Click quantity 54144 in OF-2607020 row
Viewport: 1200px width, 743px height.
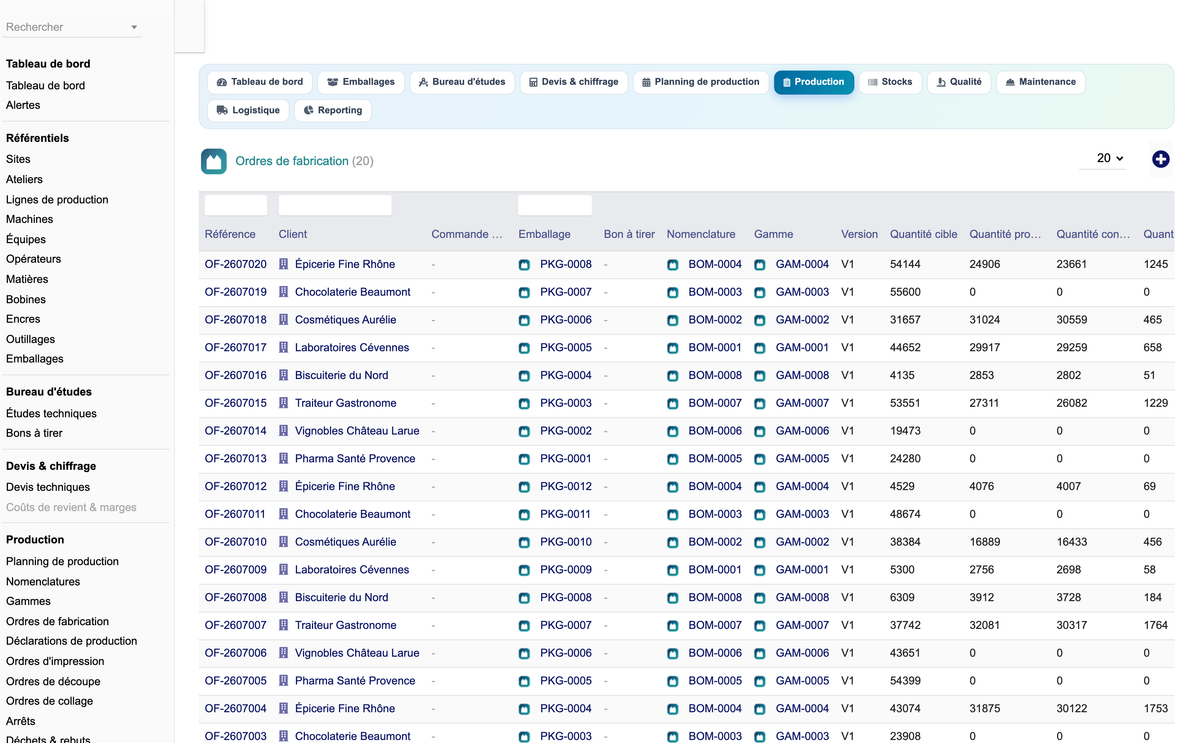click(x=905, y=264)
